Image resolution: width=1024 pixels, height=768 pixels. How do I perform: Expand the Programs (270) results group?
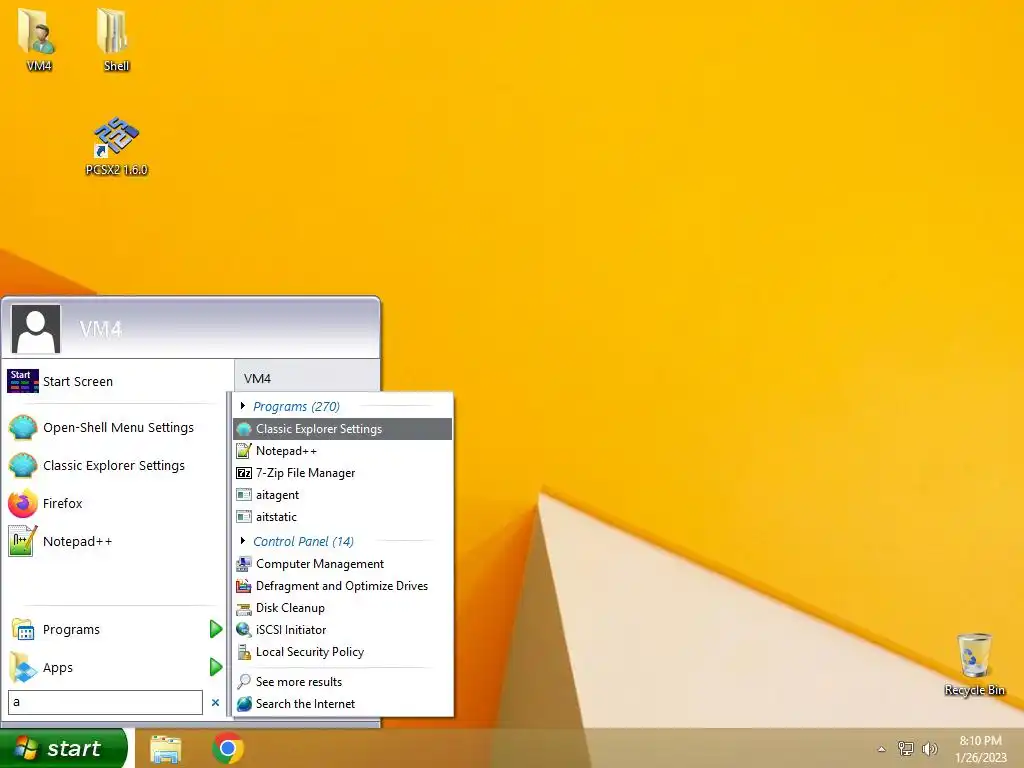pyautogui.click(x=243, y=406)
